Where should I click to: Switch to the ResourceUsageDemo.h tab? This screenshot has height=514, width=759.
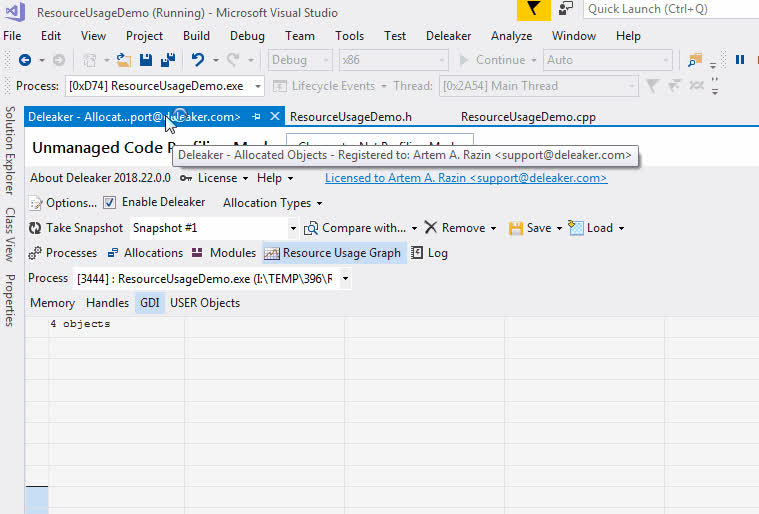tap(351, 117)
